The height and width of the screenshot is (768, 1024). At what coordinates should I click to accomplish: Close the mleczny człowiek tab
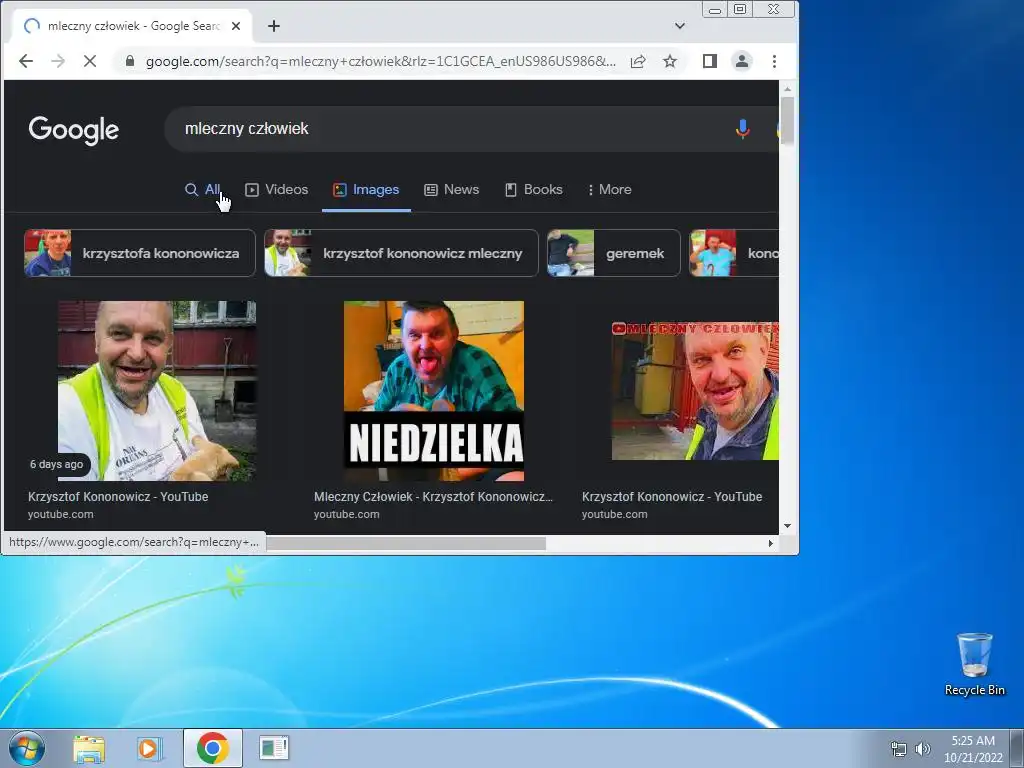tap(236, 26)
